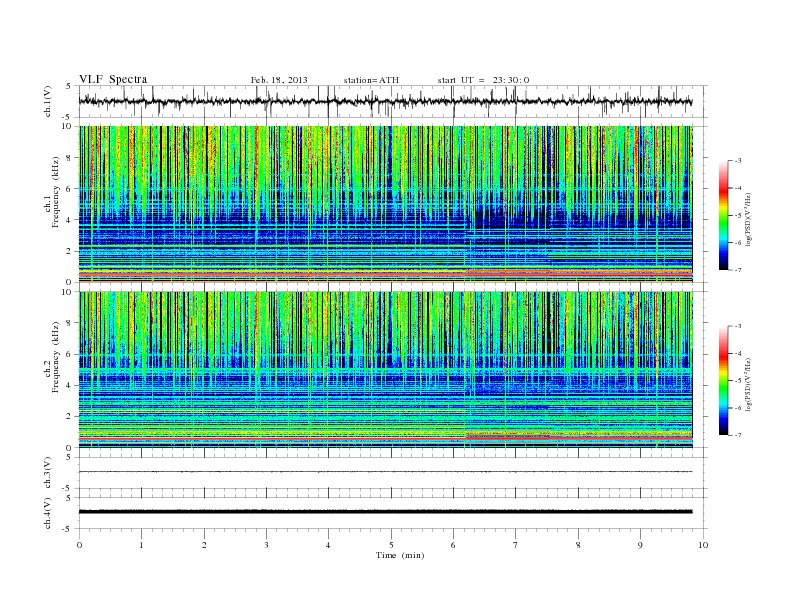Select the "start UT = 23:30:0" text
792x612 pixels.
click(x=483, y=80)
